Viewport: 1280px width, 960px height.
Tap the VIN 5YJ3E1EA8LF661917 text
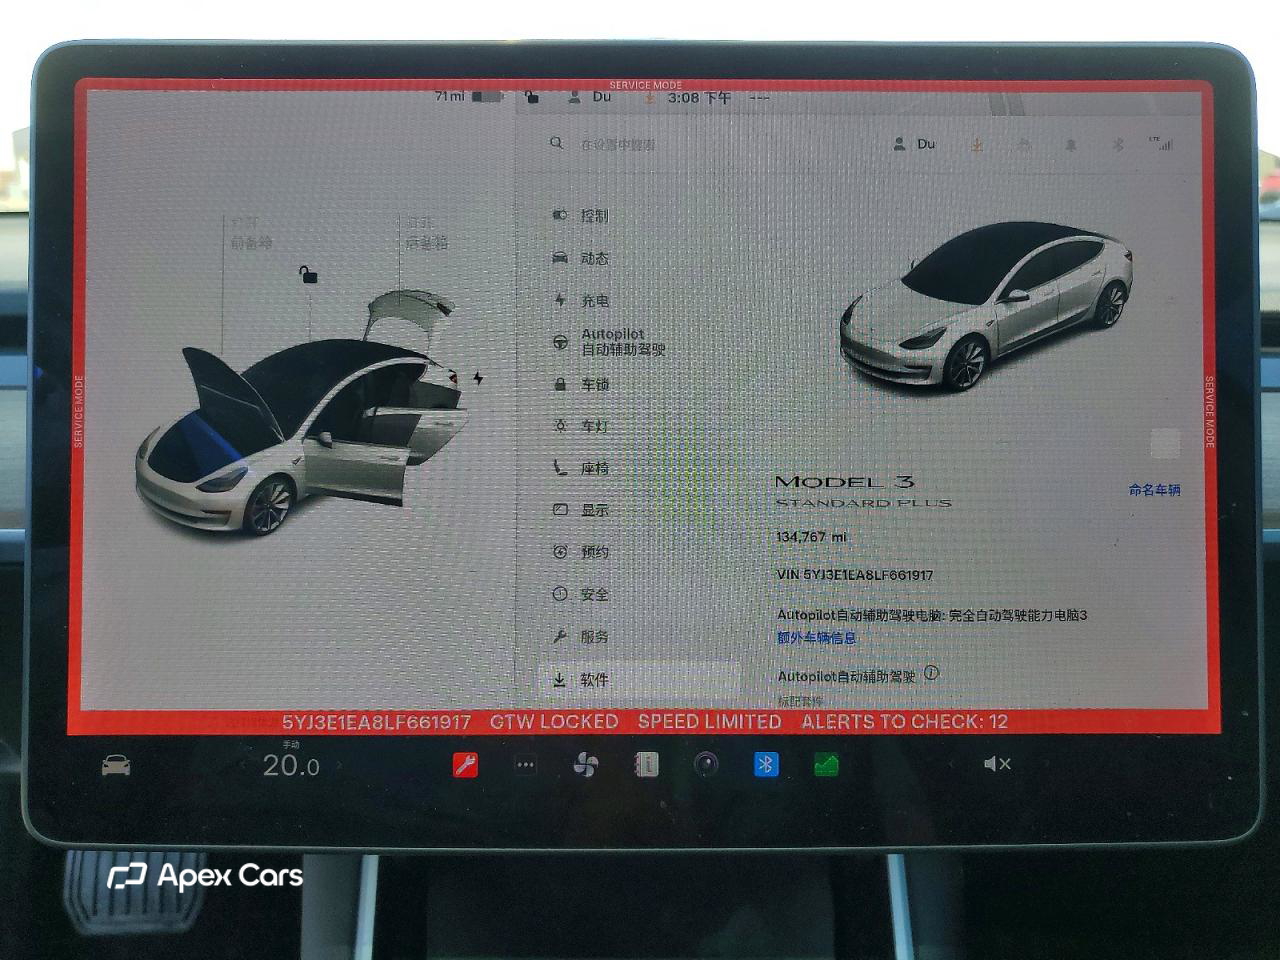(855, 575)
